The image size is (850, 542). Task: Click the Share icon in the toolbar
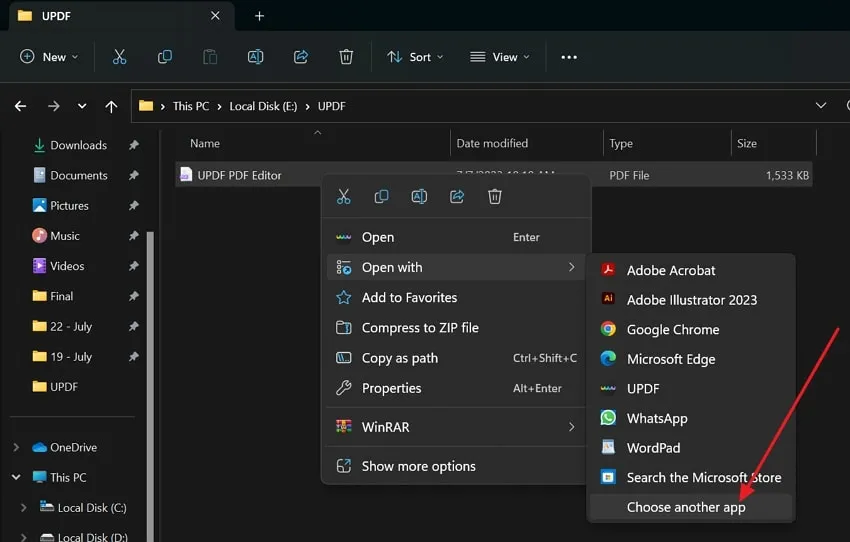point(301,57)
